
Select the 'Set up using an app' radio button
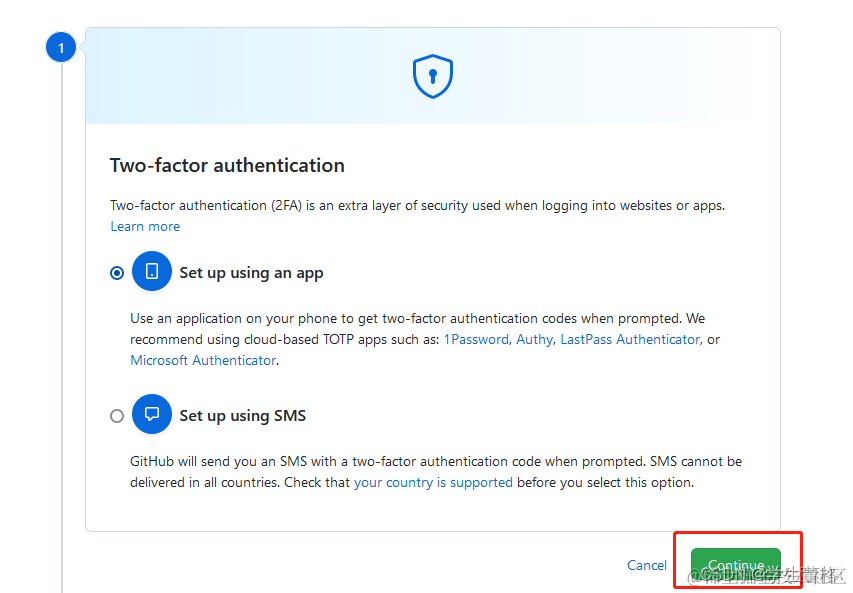tap(117, 273)
